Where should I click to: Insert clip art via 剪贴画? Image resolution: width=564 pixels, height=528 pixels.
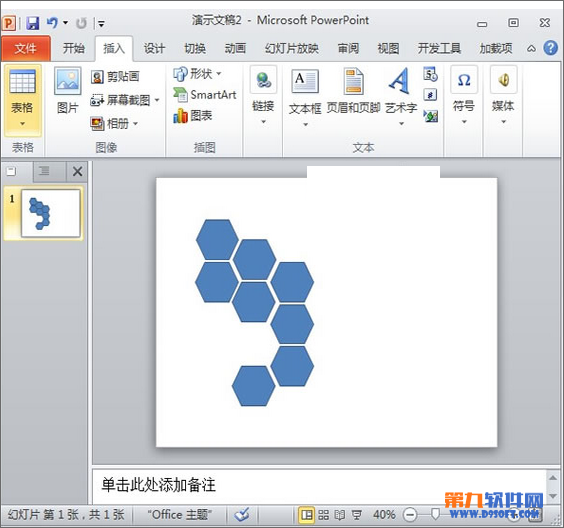(115, 76)
